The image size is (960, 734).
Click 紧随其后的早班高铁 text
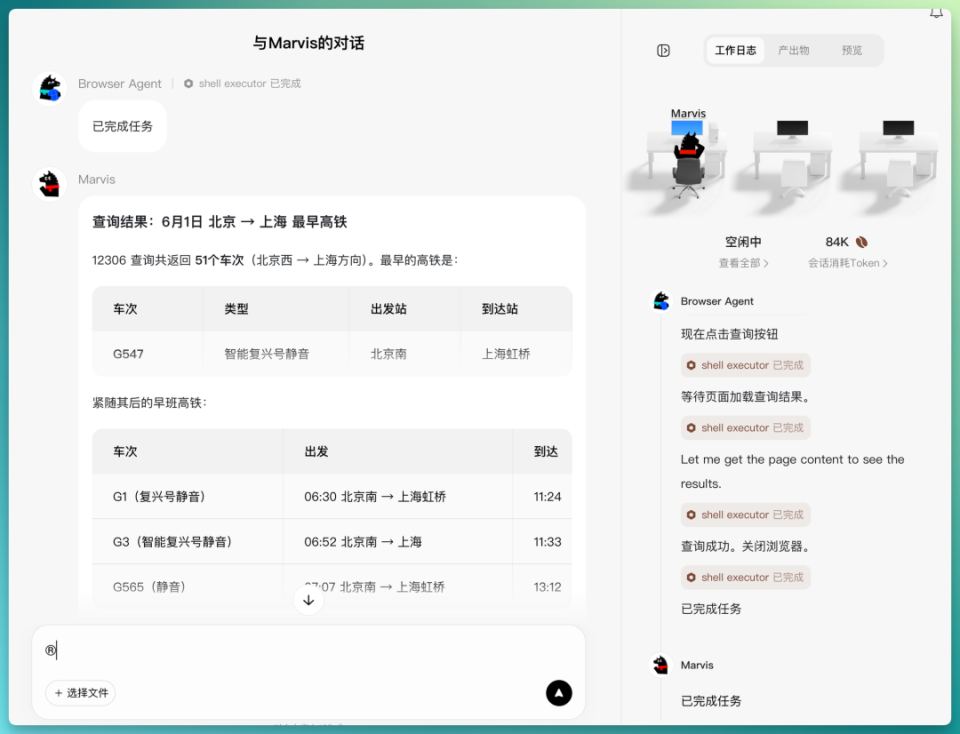[149, 403]
